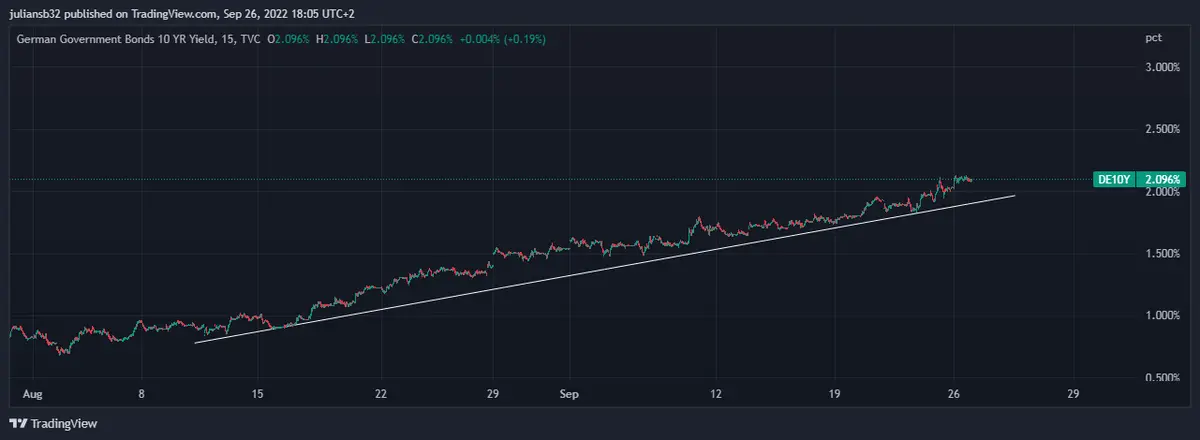Viewport: 1200px width, 440px height.
Task: Click the 1.000% price axis label
Action: [1163, 316]
